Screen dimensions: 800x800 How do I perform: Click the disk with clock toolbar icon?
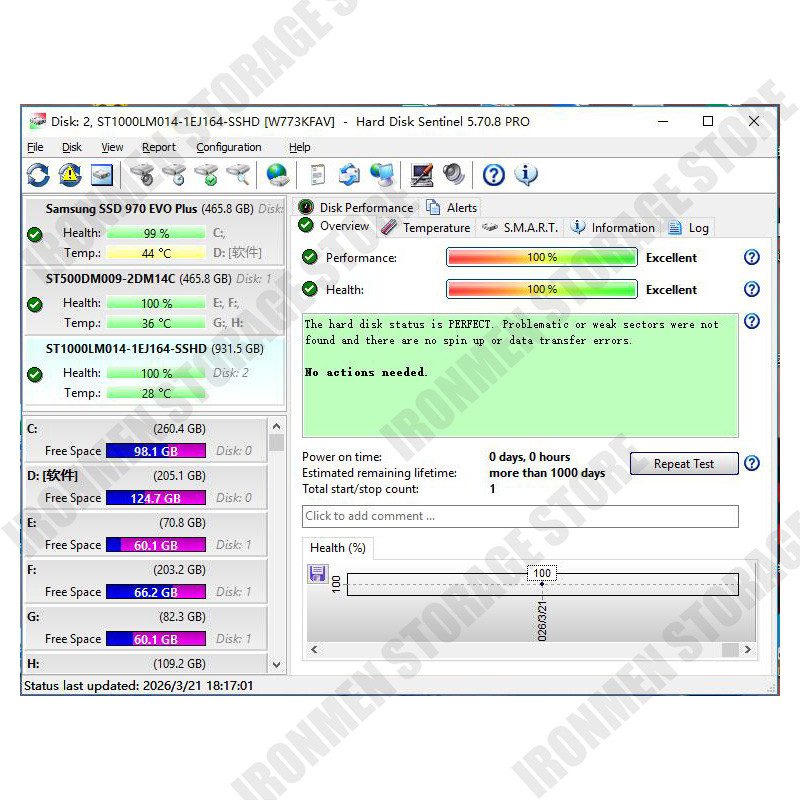pyautogui.click(x=174, y=175)
